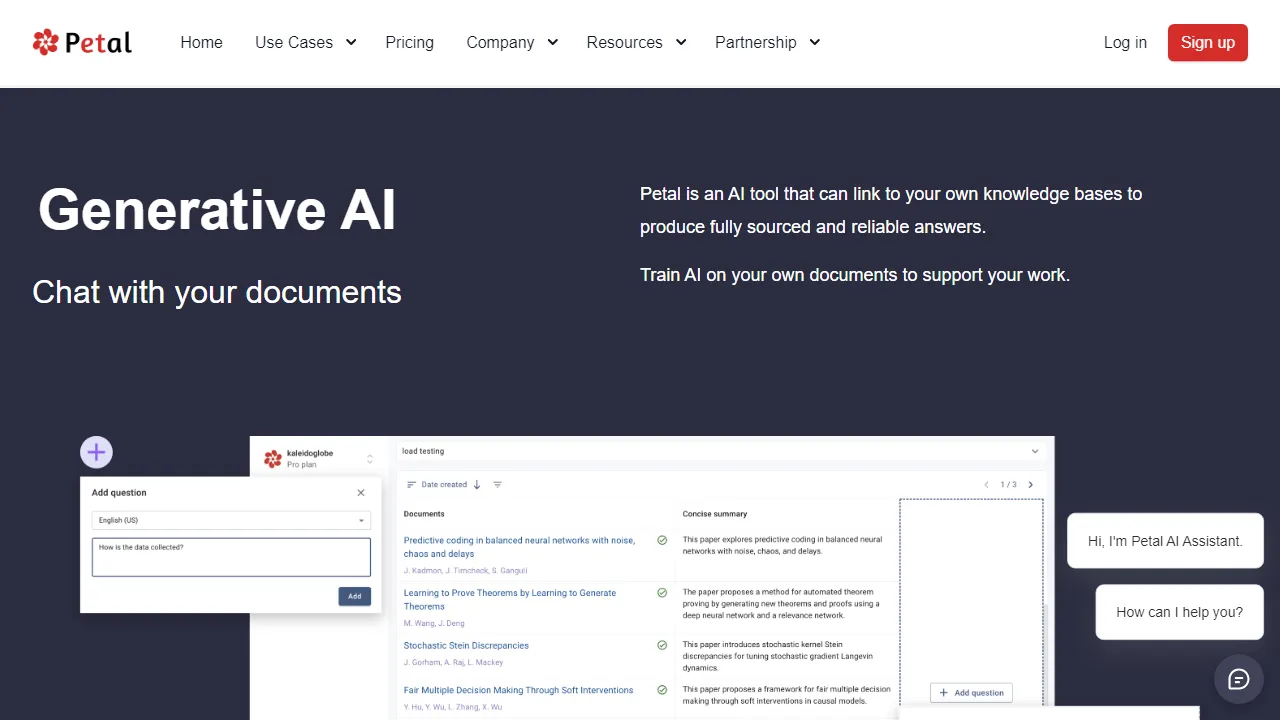Click the Petal flower logo
1280x720 pixels.
(45, 42)
